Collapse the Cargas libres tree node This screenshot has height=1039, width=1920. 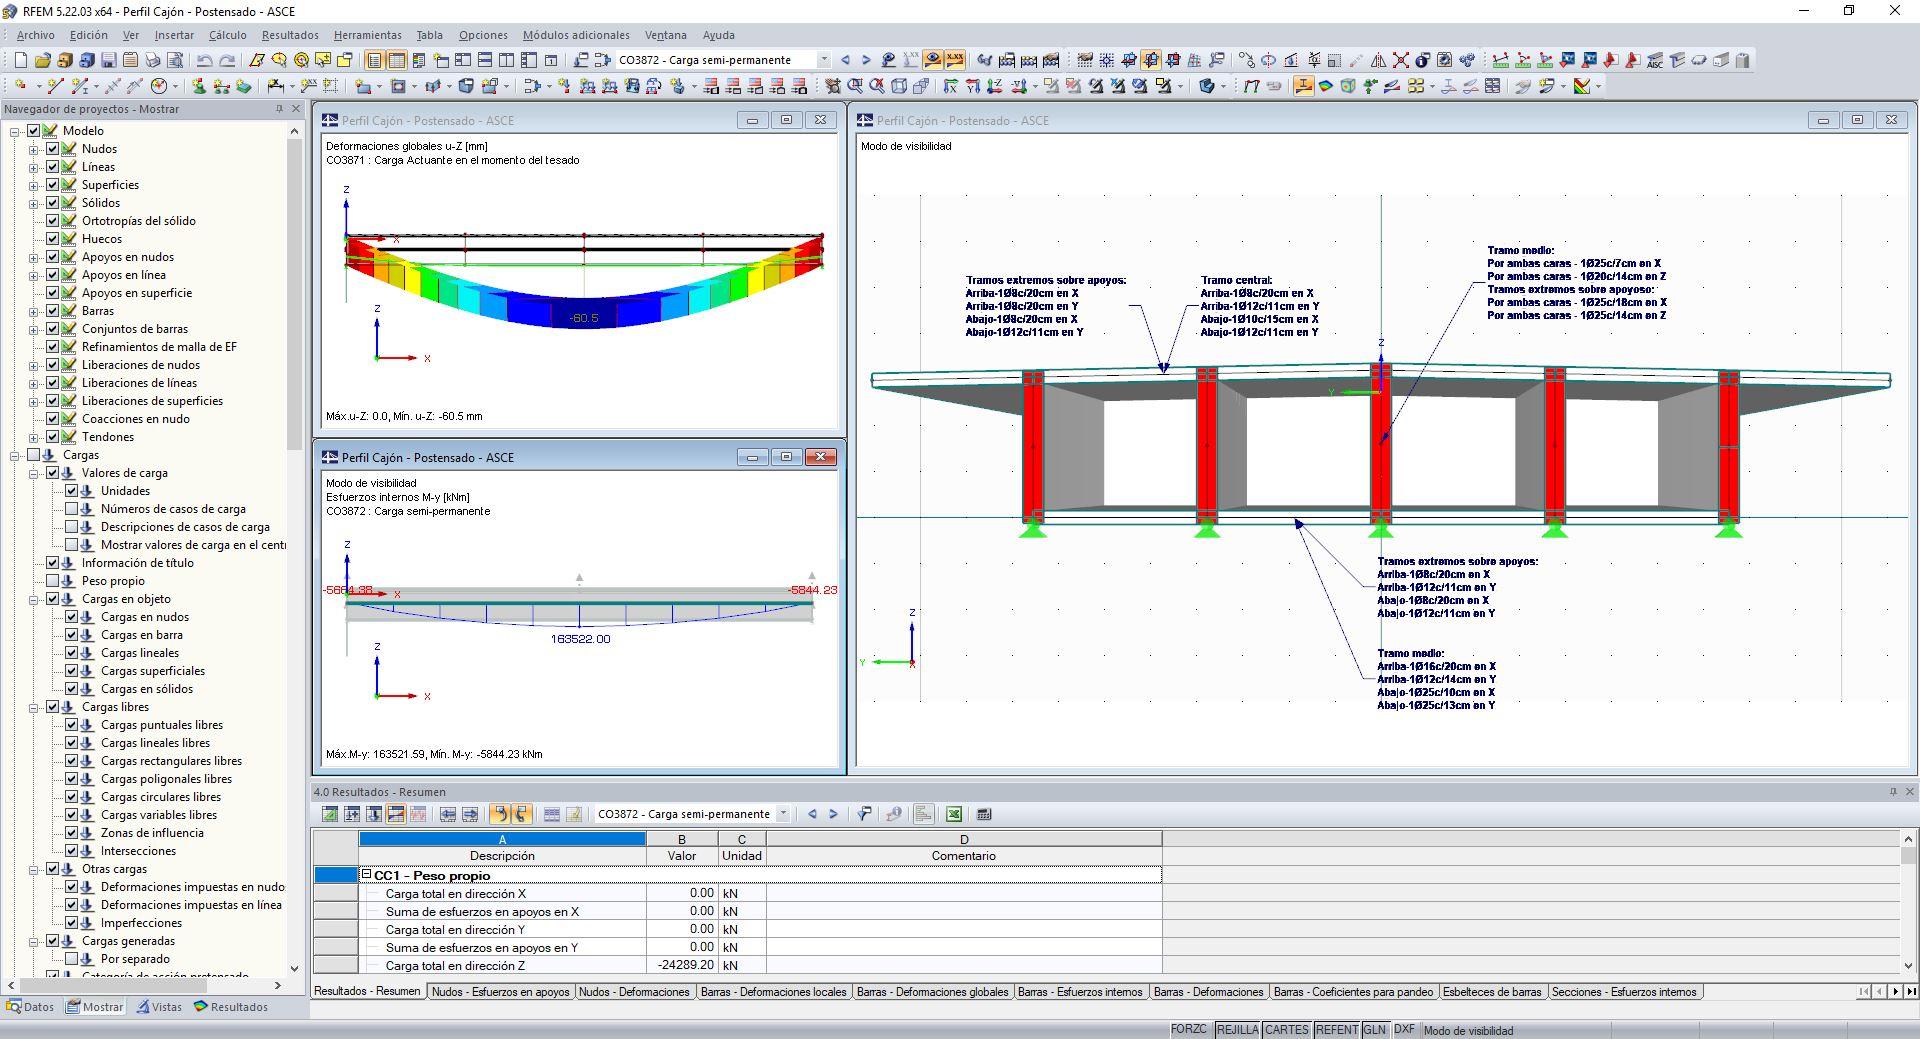pyautogui.click(x=34, y=707)
